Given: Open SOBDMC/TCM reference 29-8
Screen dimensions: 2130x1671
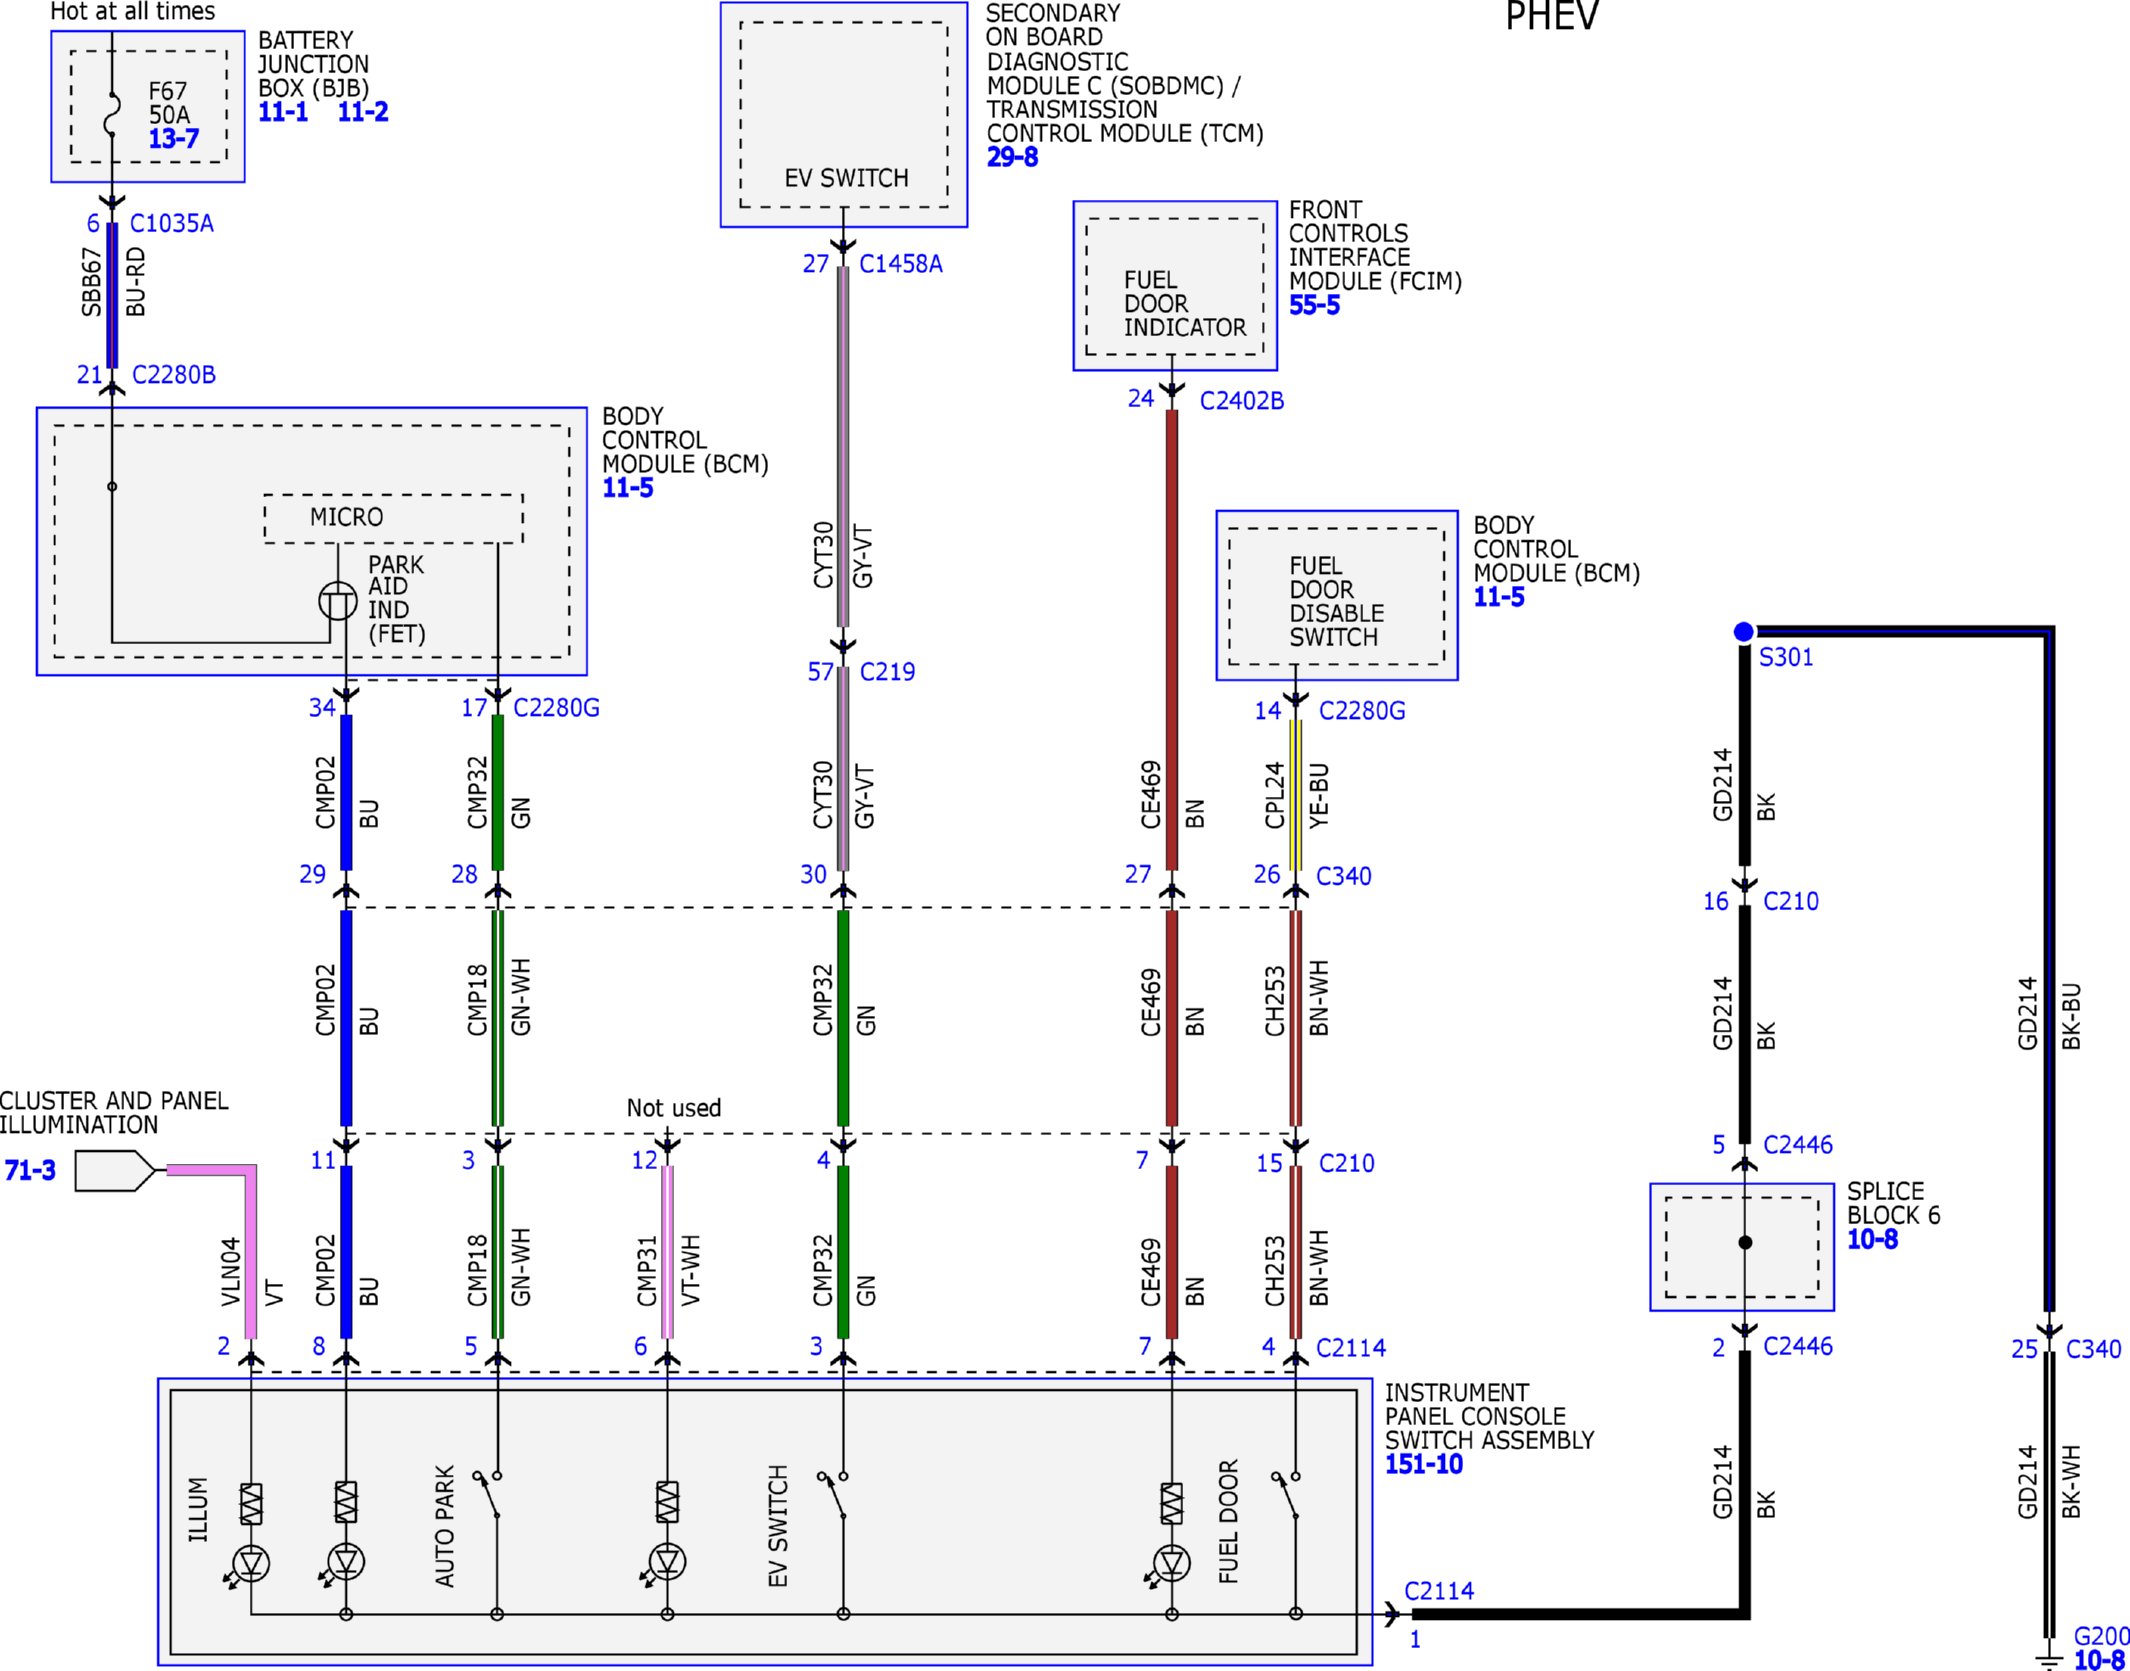Looking at the screenshot, I should (x=1012, y=157).
